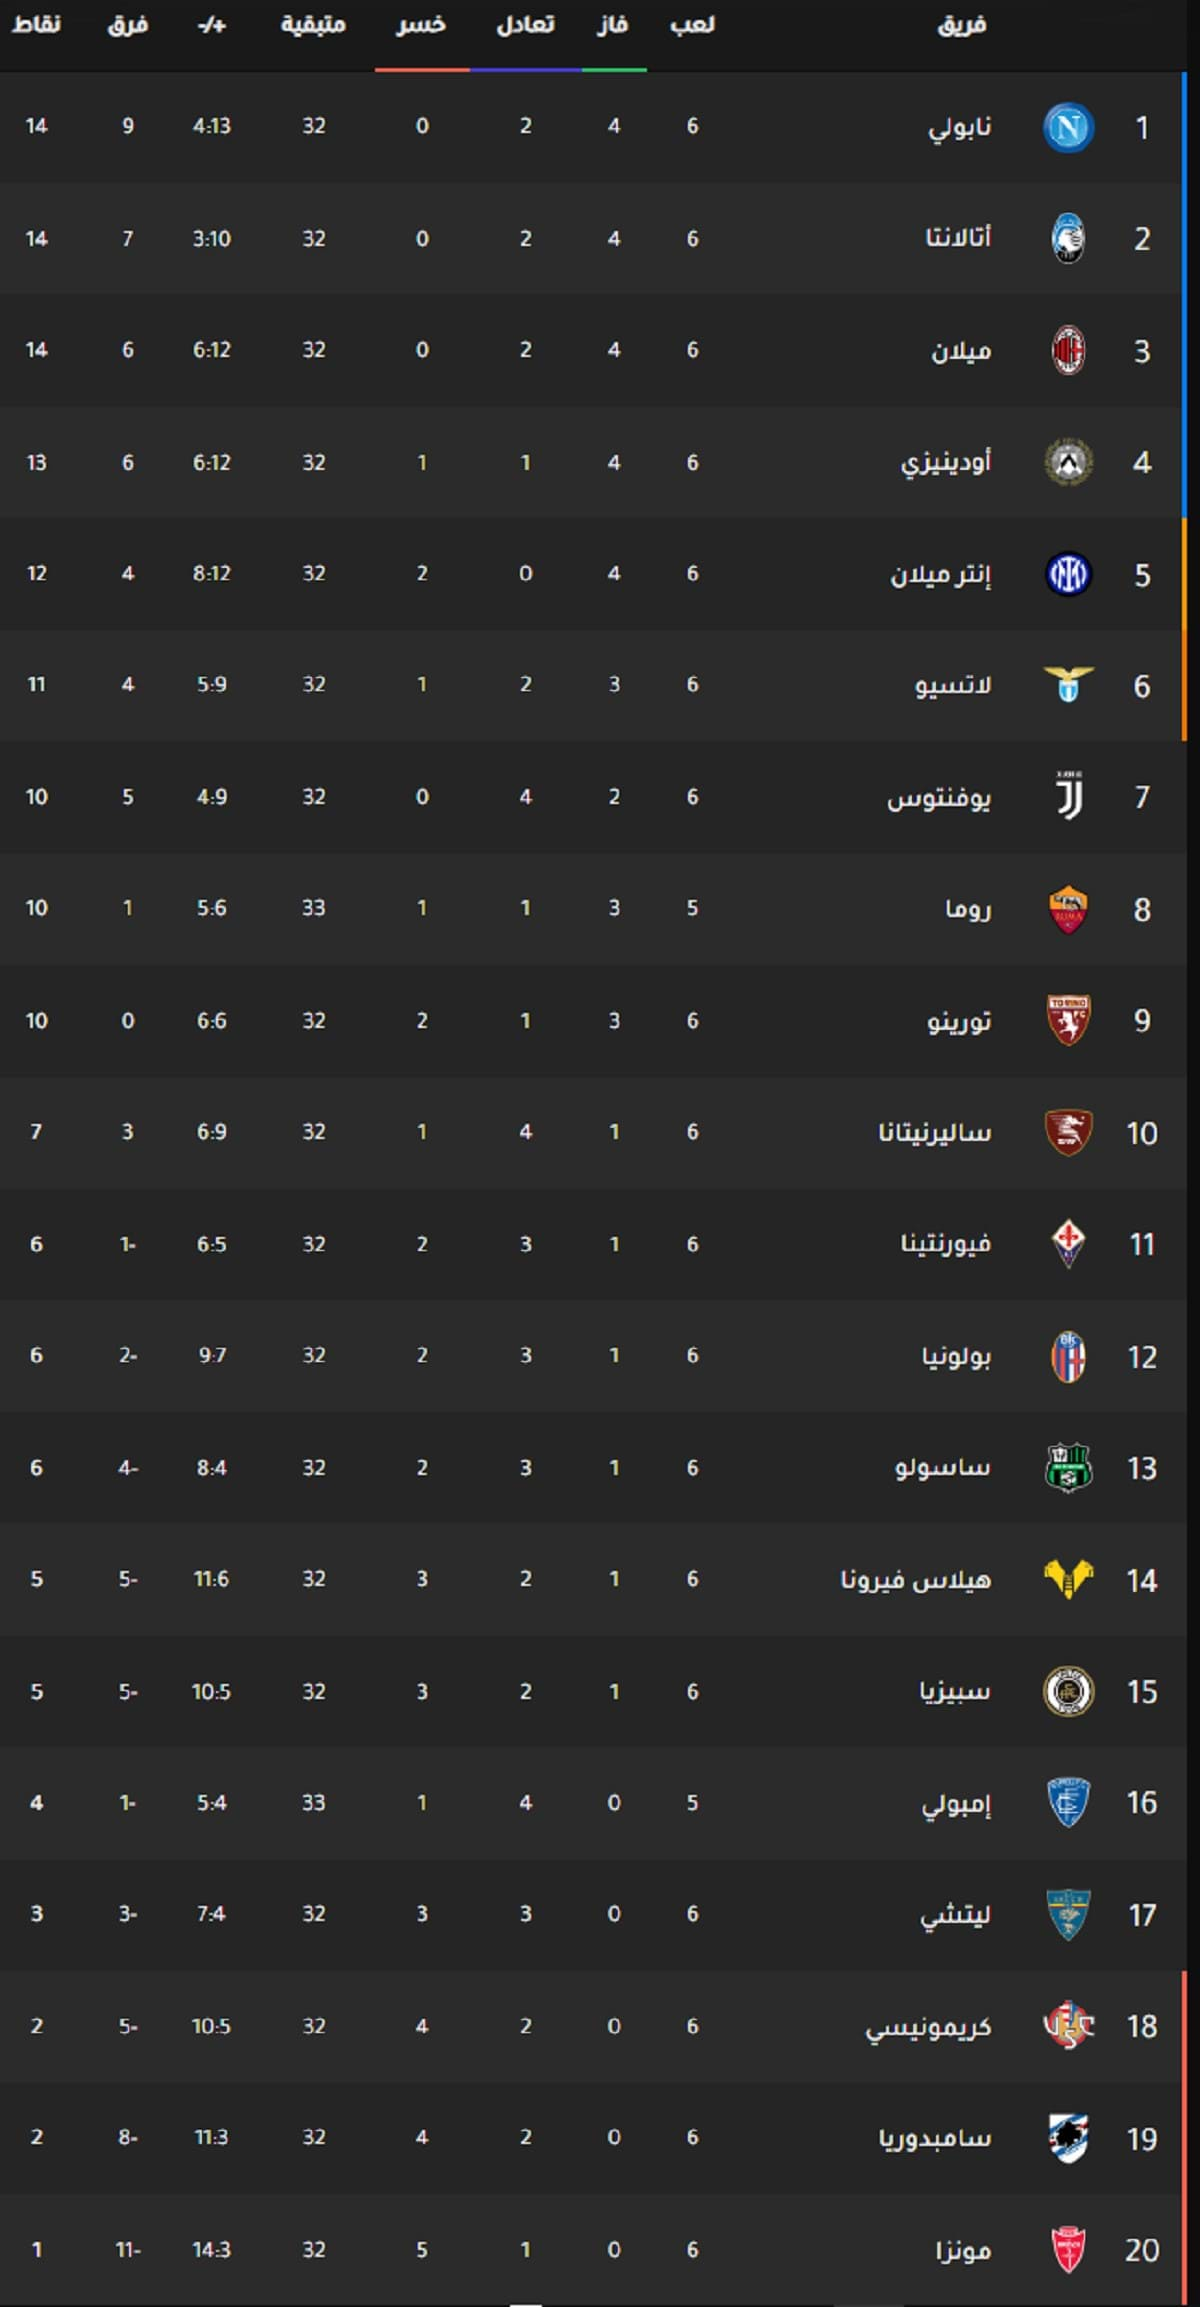Click the Lazio eagle crest
The height and width of the screenshot is (2307, 1200).
[1067, 685]
